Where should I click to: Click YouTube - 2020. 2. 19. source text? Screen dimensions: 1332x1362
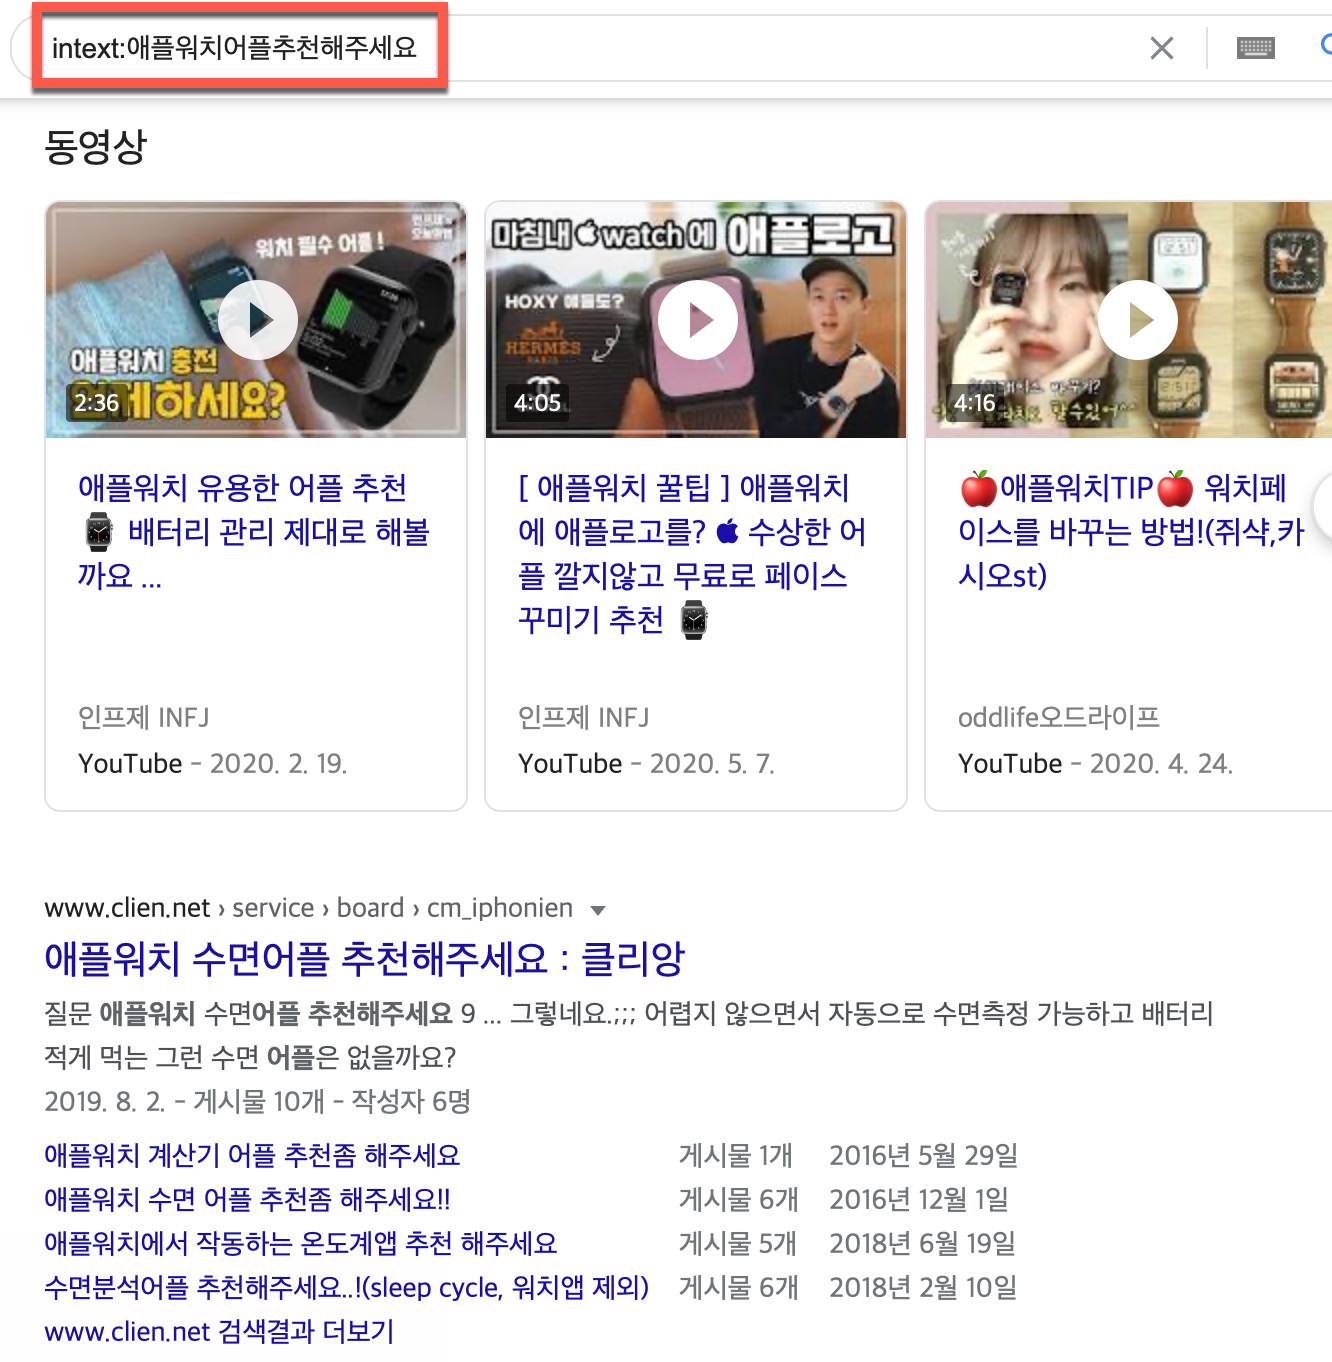click(213, 763)
